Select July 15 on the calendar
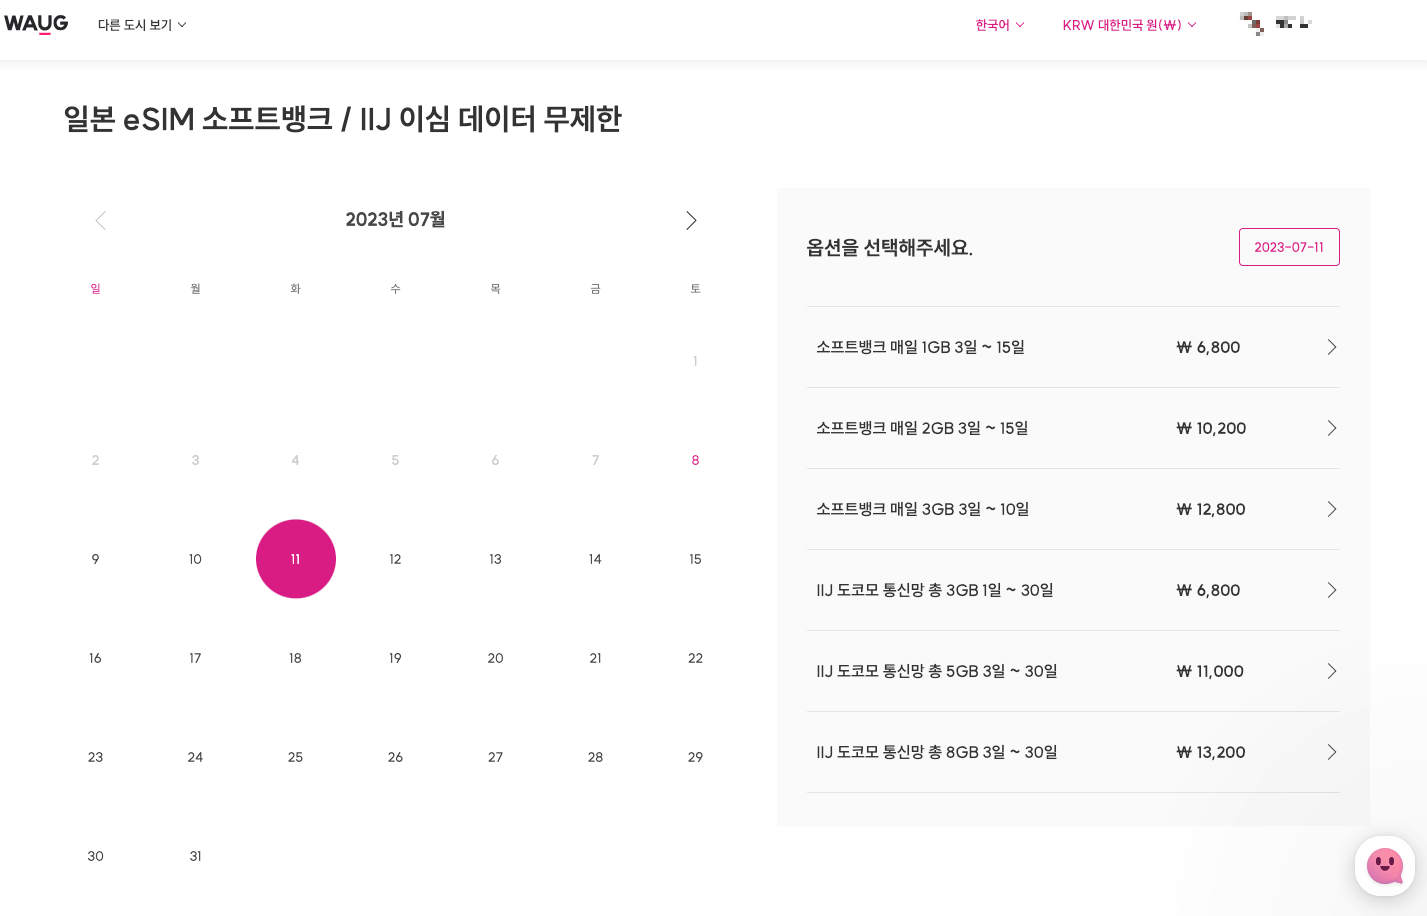Screen dimensions: 1427x916 (x=695, y=559)
